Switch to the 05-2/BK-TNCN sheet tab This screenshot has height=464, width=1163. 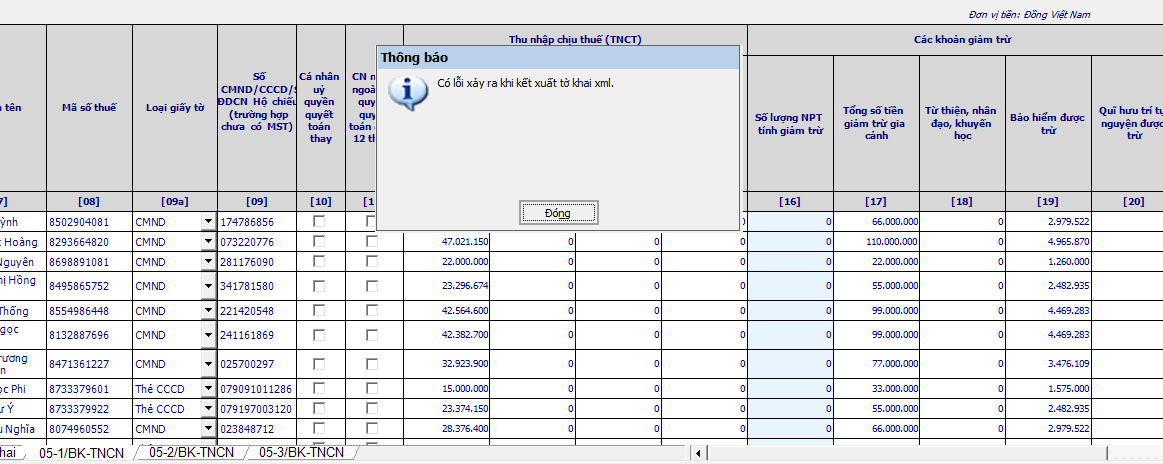(x=191, y=453)
